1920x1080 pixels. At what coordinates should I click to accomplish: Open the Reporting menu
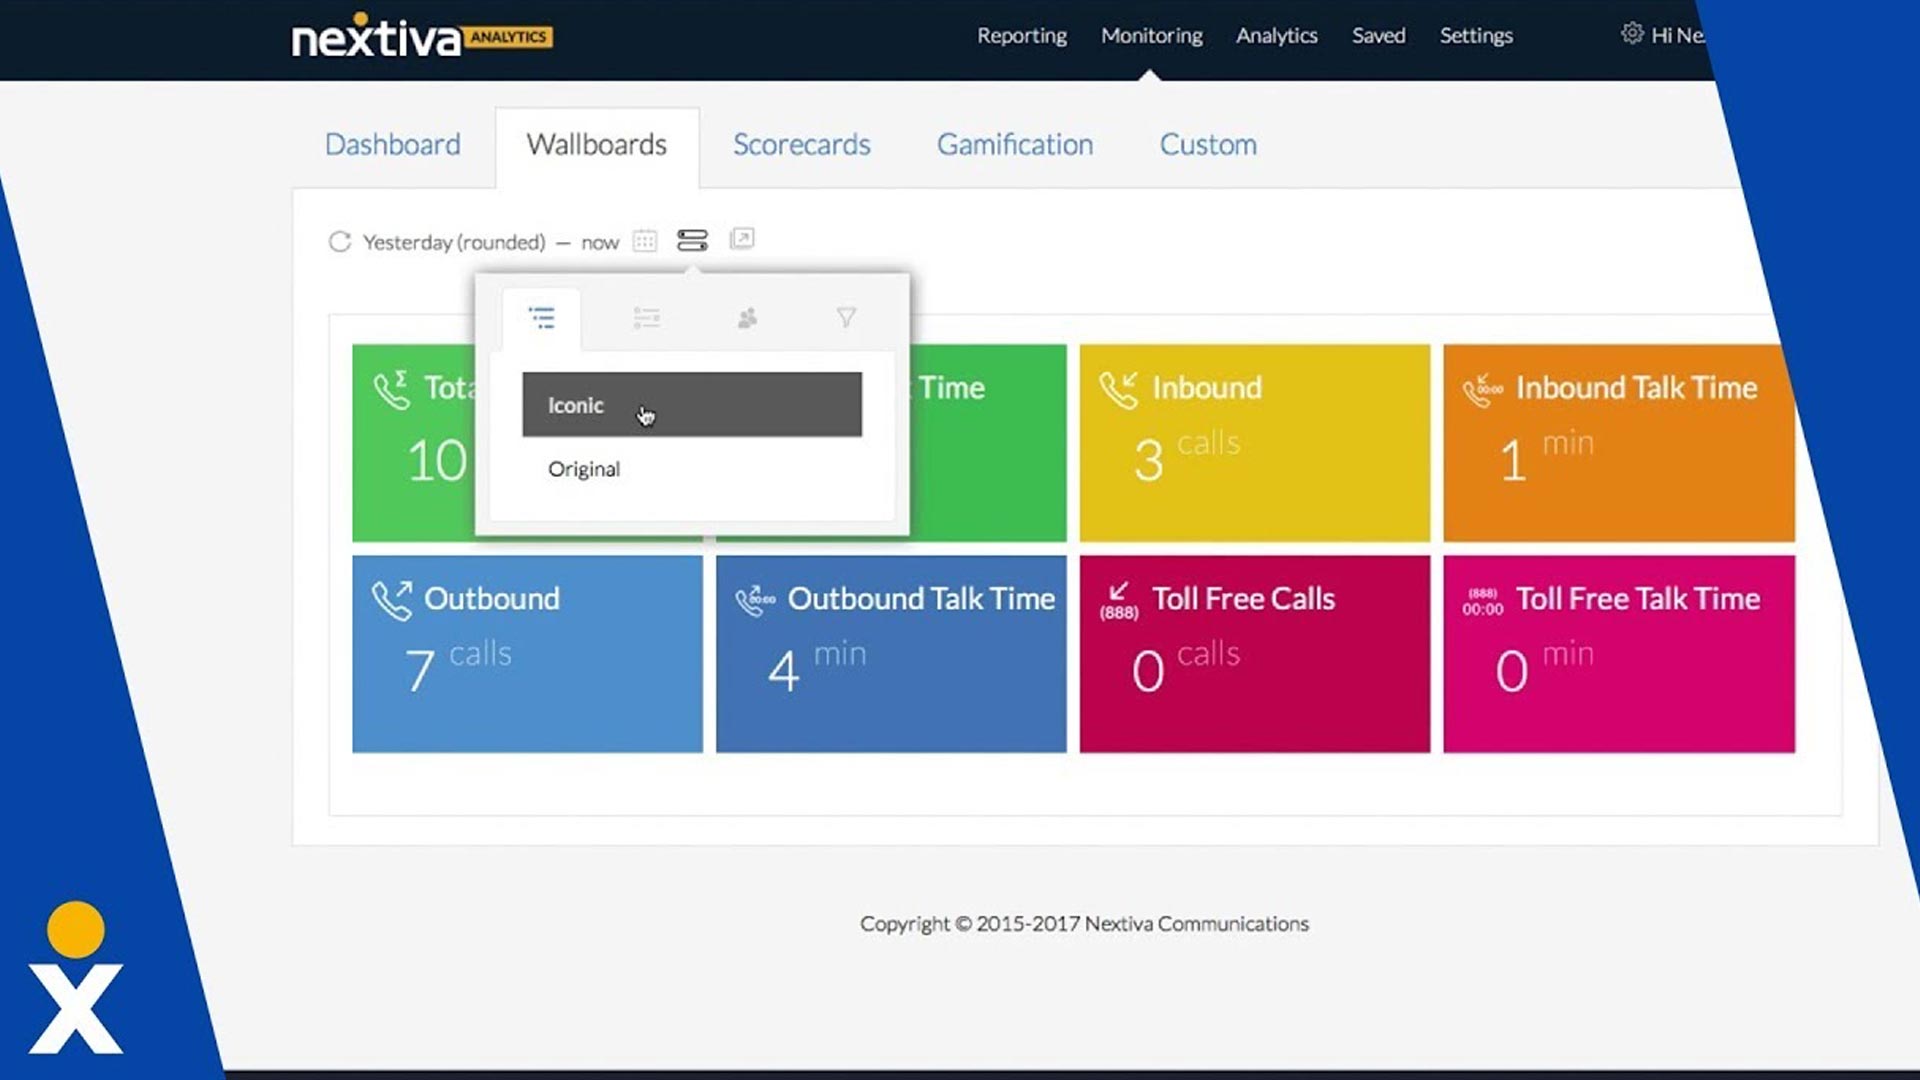click(1022, 36)
